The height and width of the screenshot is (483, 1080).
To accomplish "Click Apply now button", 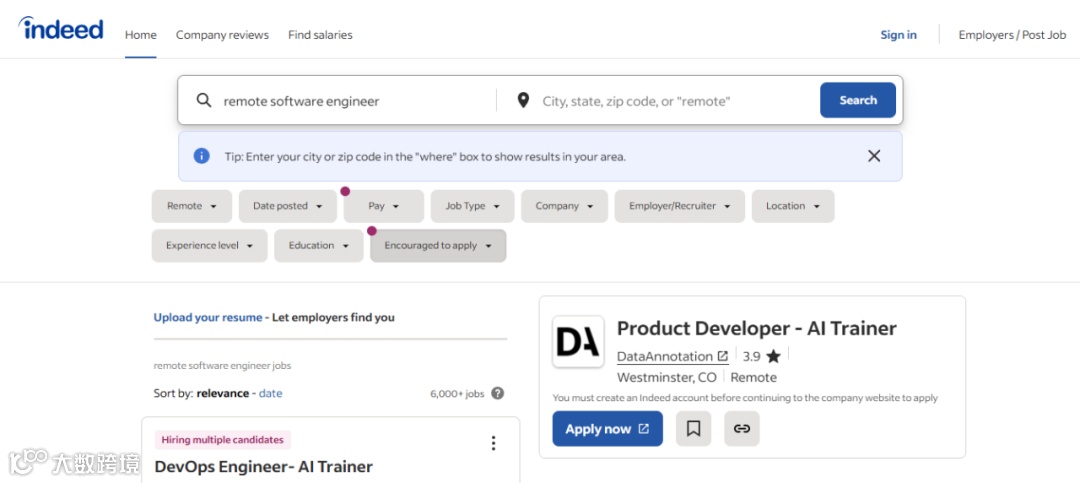I will (608, 429).
